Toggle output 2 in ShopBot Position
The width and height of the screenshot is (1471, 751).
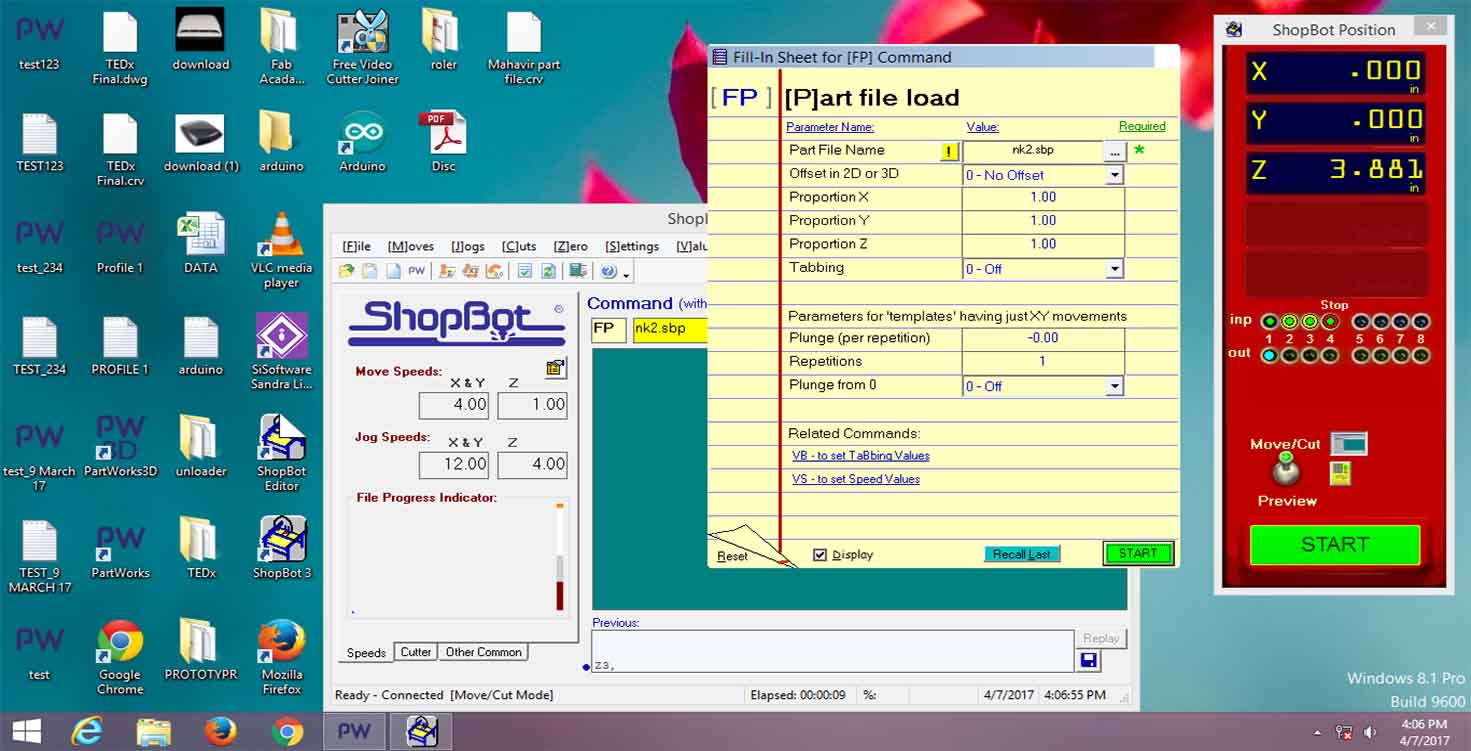tap(1290, 355)
